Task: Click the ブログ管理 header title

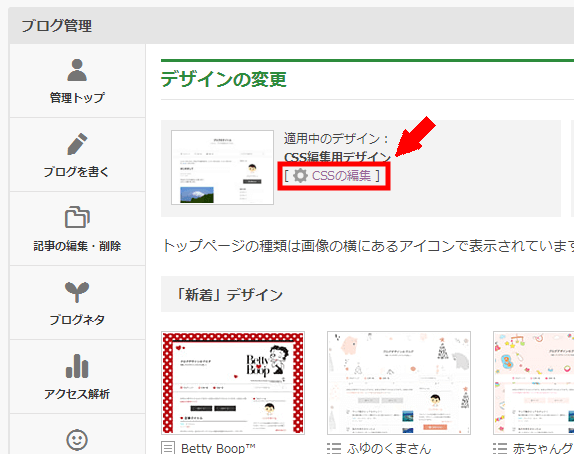Action: pos(57,26)
